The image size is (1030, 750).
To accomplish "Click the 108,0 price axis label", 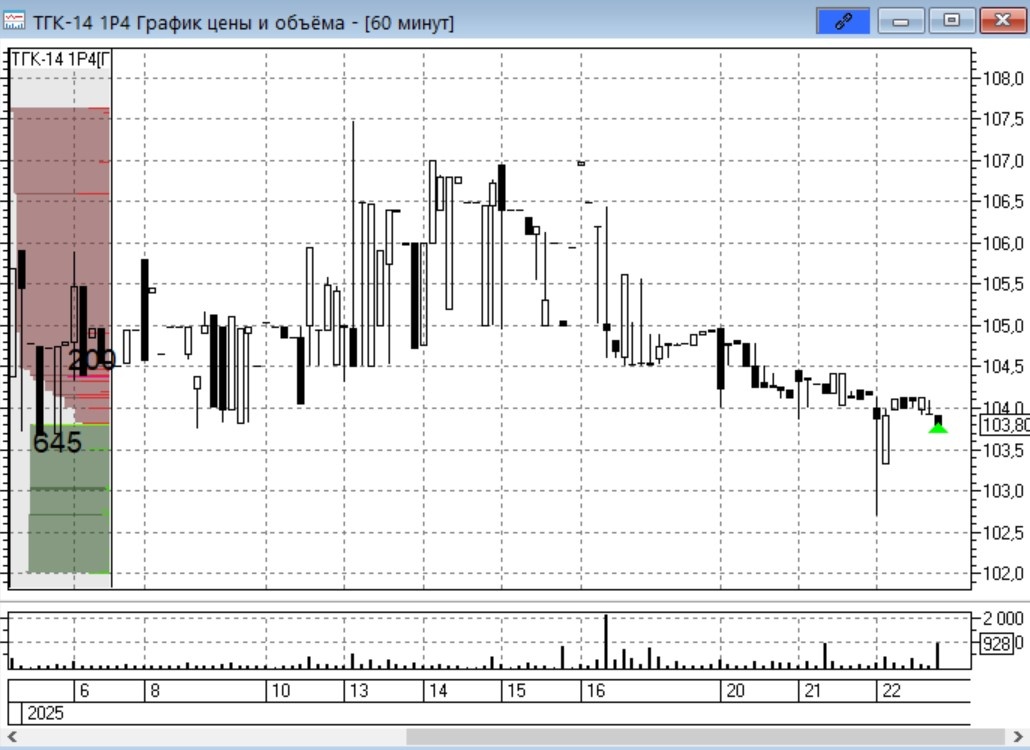I will pyautogui.click(x=1003, y=79).
